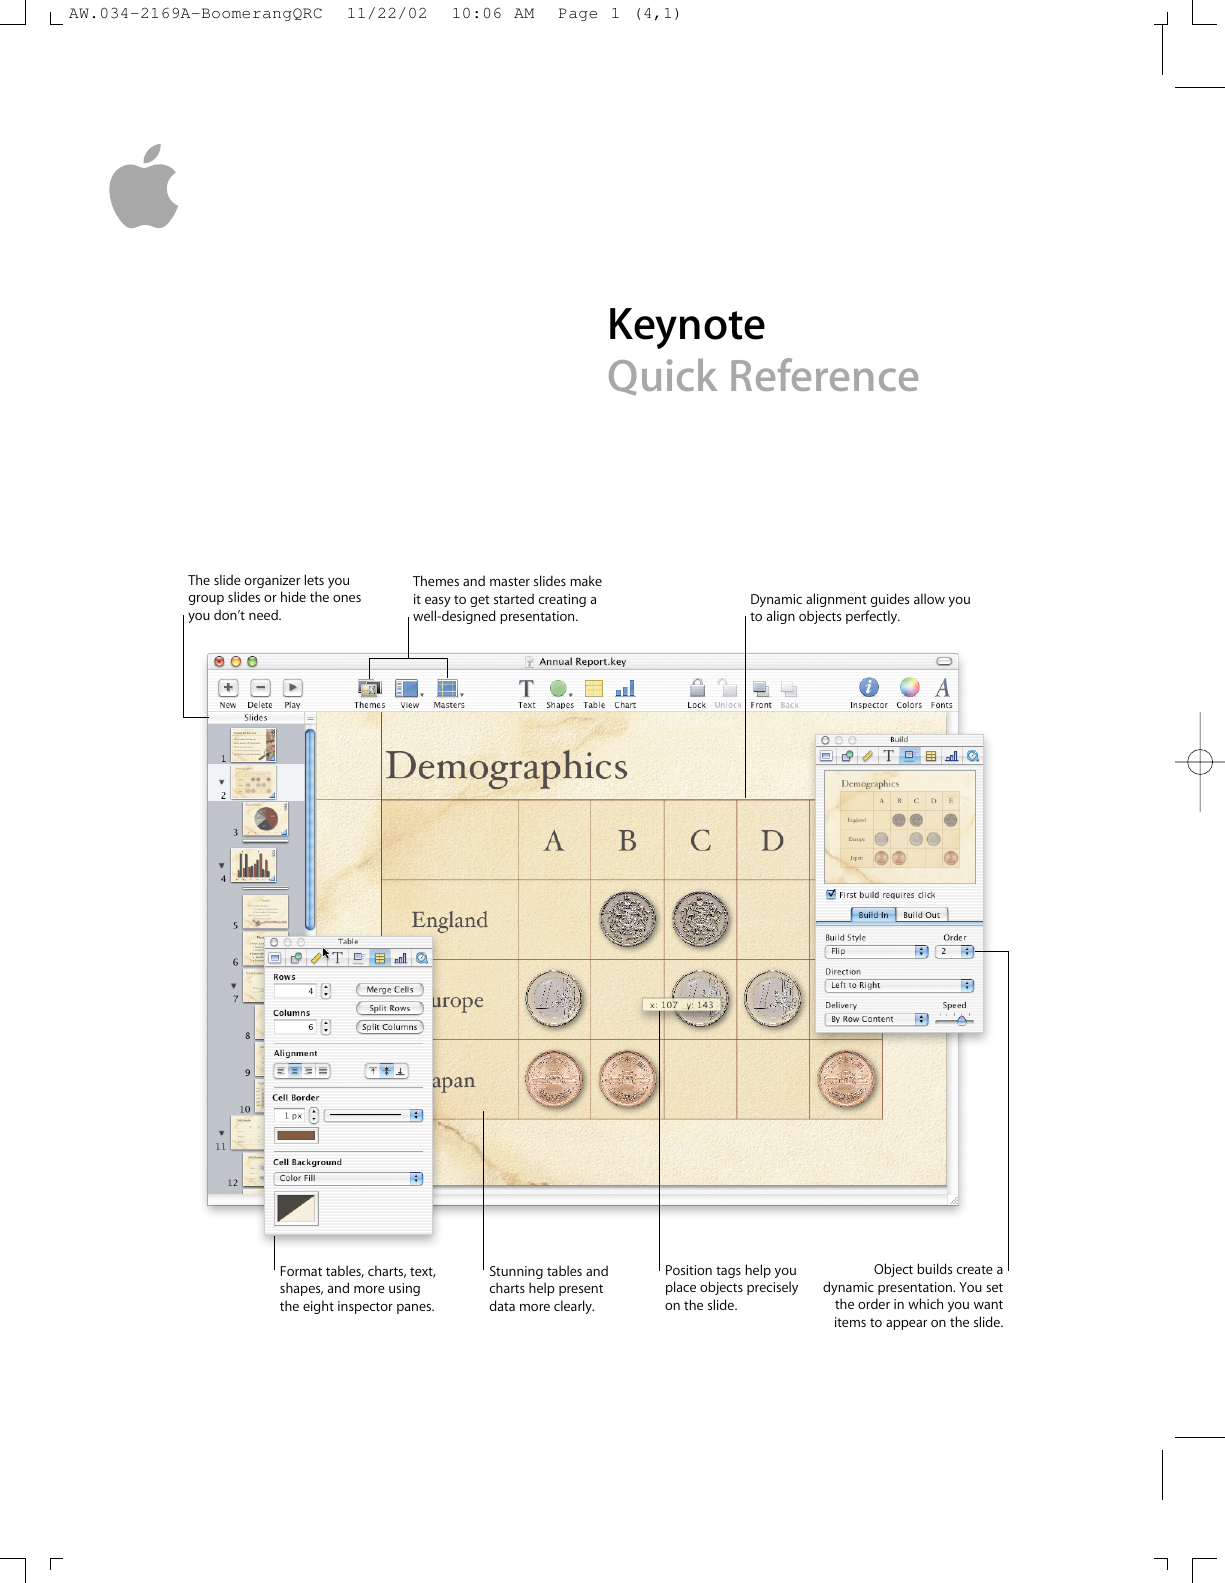Open the View toolbar menu
The image size is (1225, 1583).
(x=408, y=688)
